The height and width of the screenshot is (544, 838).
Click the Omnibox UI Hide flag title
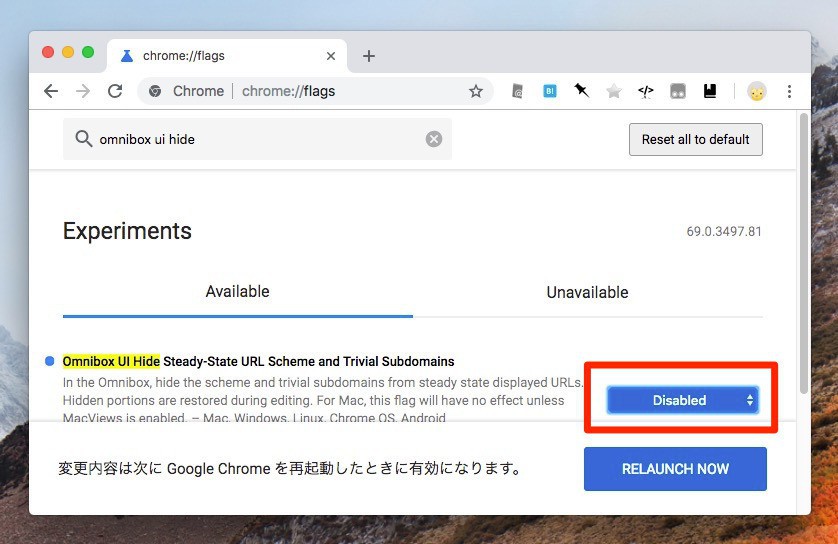[258, 361]
